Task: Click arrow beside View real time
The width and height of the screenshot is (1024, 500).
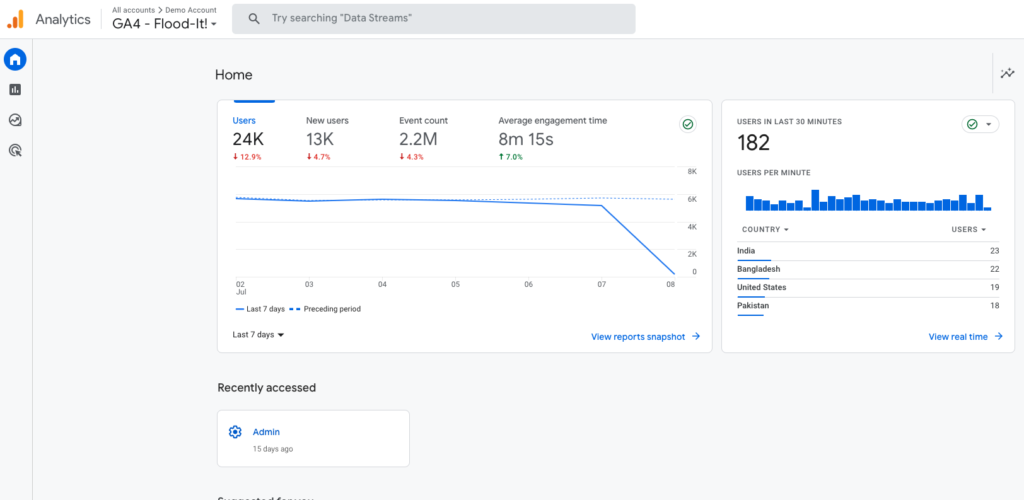Action: point(998,337)
